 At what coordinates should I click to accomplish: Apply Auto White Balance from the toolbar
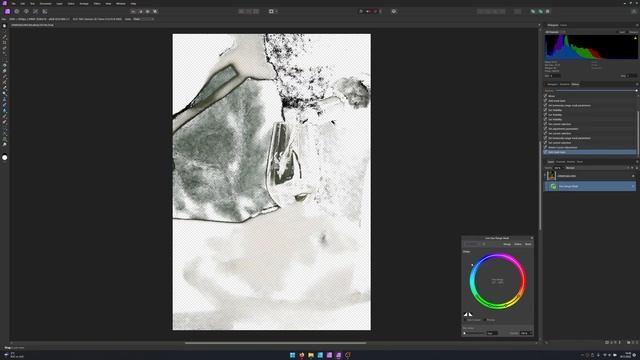(155, 11)
